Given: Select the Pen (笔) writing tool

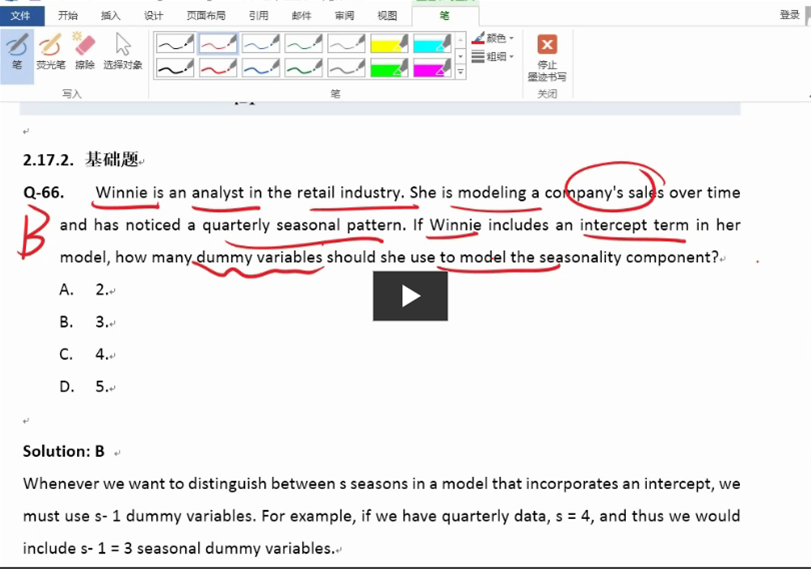Looking at the screenshot, I should click(x=17, y=52).
